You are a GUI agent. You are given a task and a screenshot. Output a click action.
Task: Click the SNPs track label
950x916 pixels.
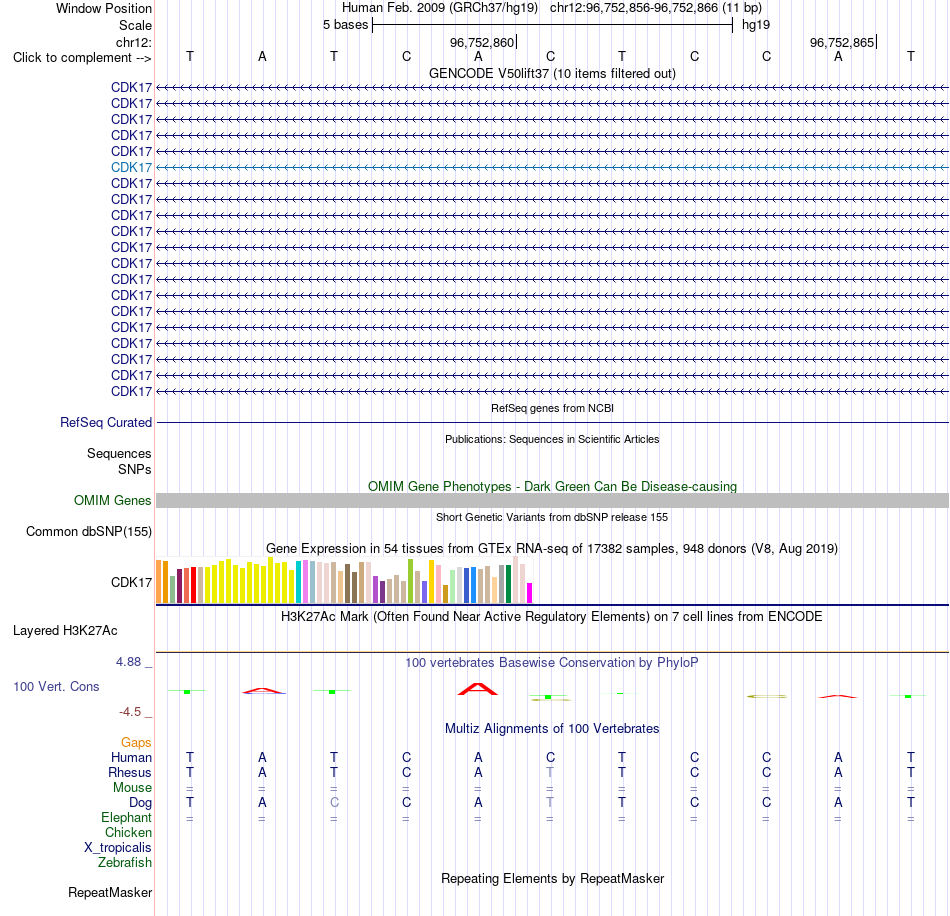(135, 469)
